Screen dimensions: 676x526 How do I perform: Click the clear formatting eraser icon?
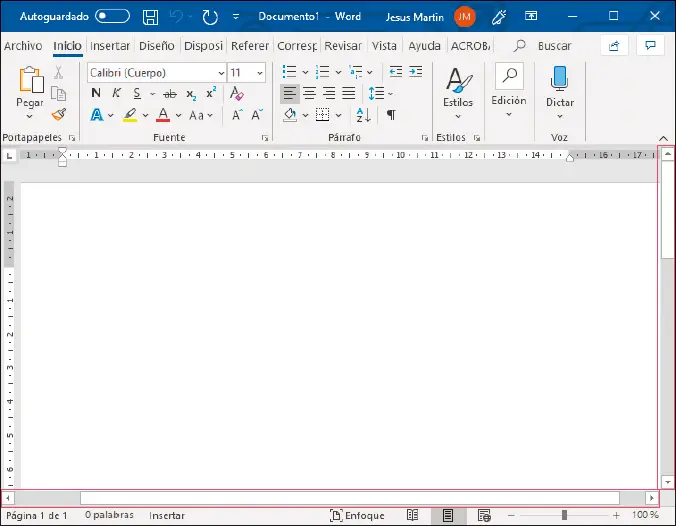coord(236,93)
